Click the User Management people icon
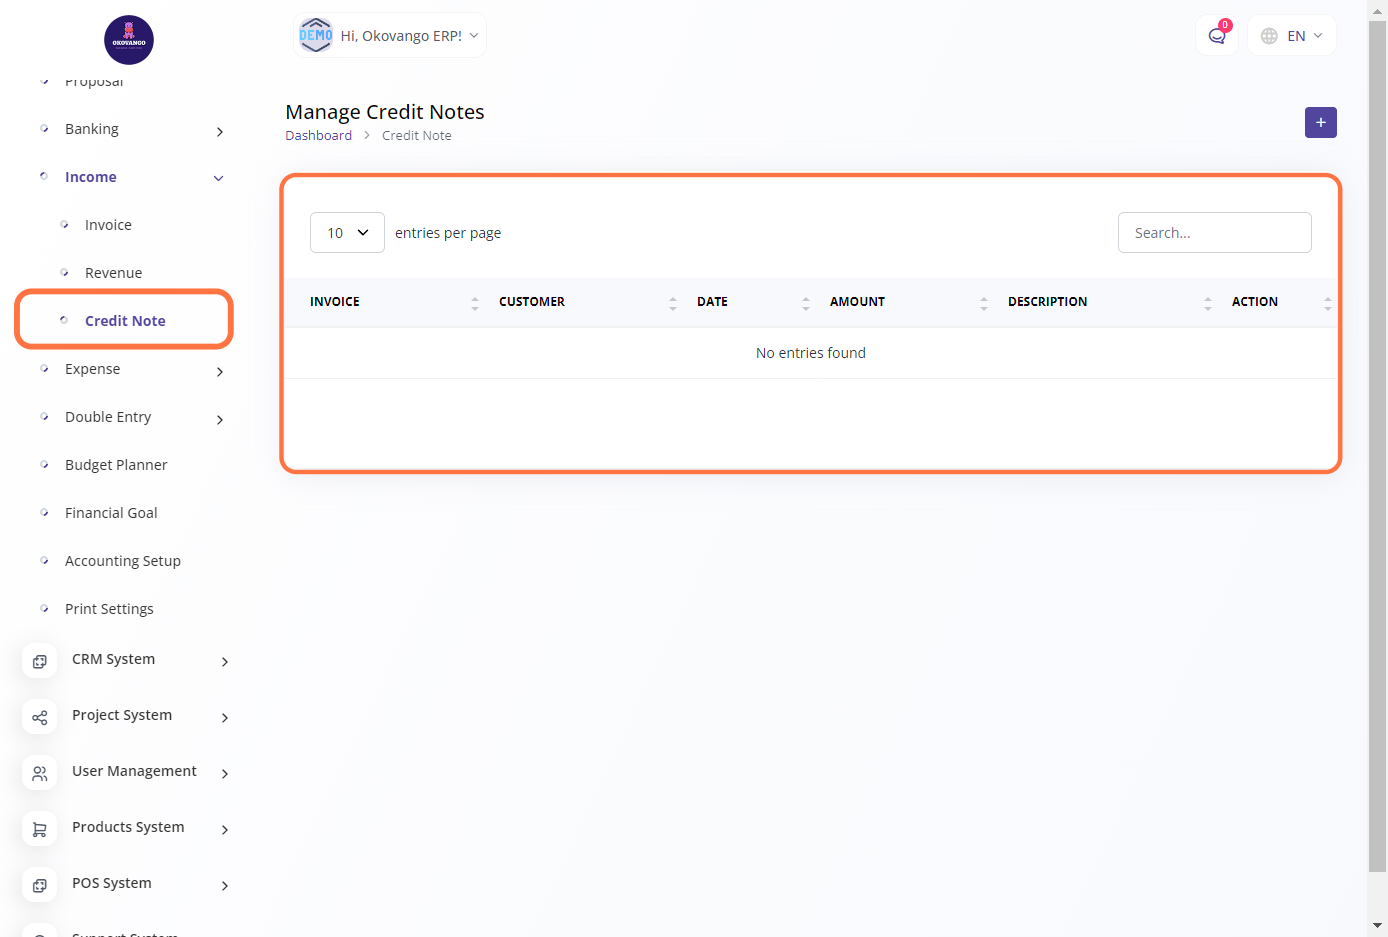 (x=40, y=773)
